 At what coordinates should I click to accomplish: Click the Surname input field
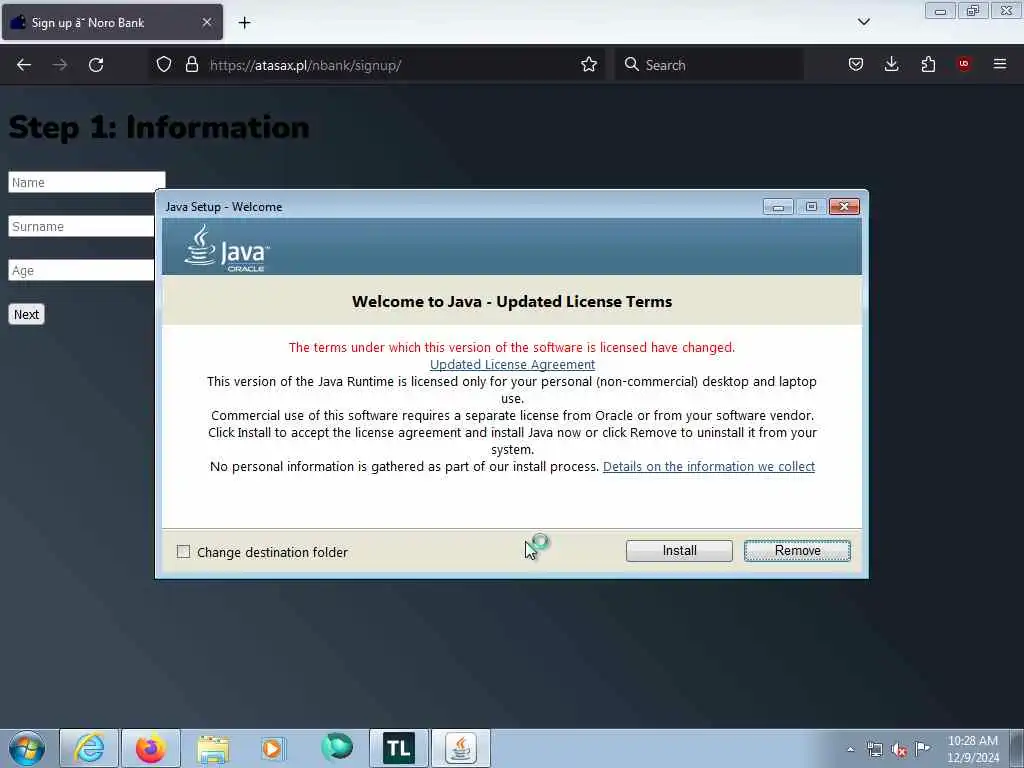[82, 226]
